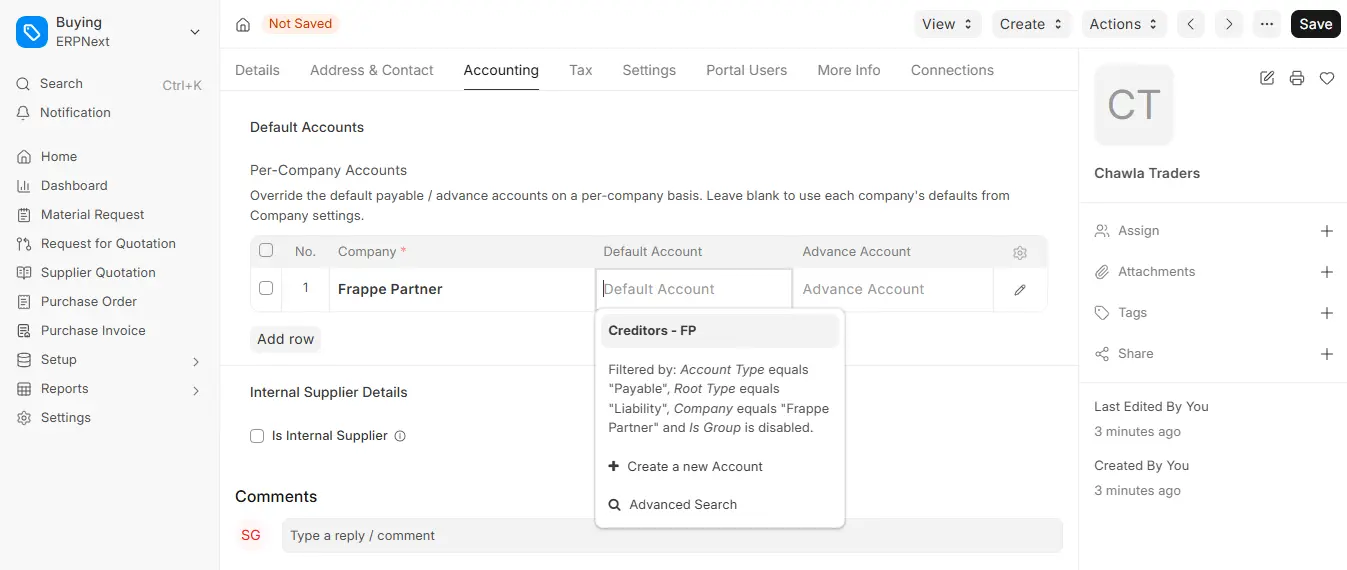This screenshot has width=1347, height=570.
Task: Click the print icon
Action: click(1297, 78)
